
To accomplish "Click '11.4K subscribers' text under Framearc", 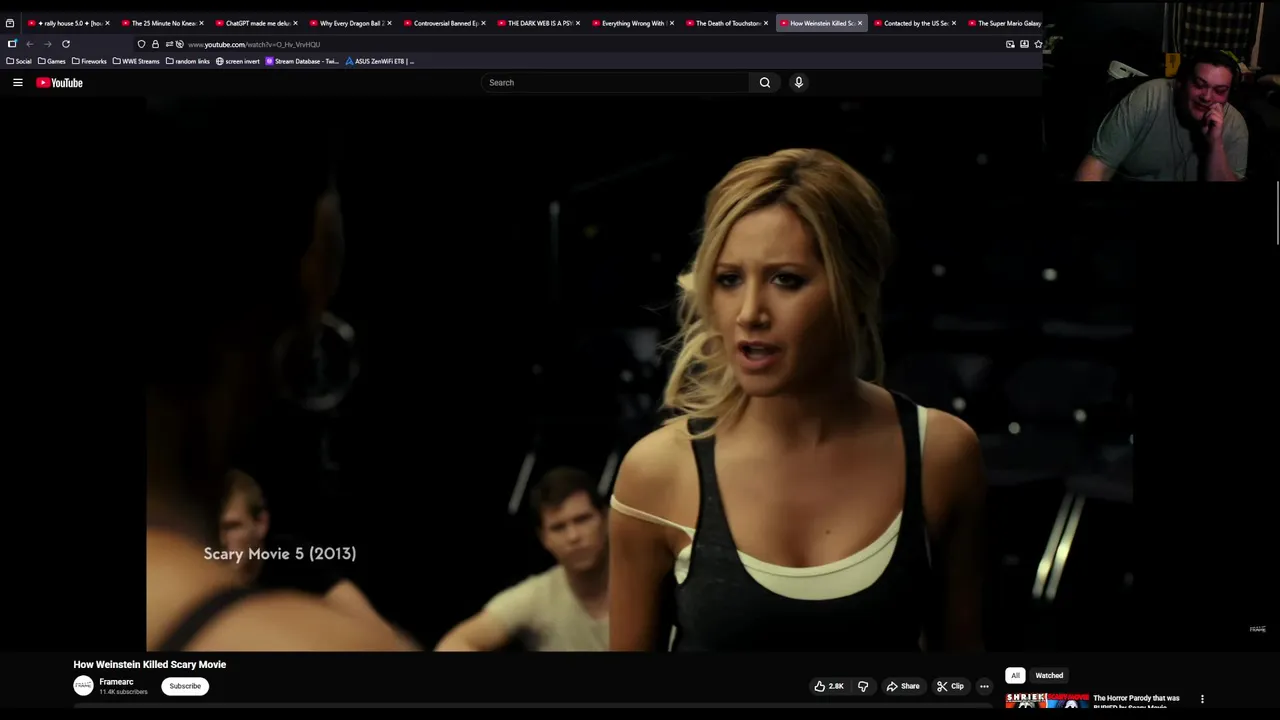I will click(123, 692).
